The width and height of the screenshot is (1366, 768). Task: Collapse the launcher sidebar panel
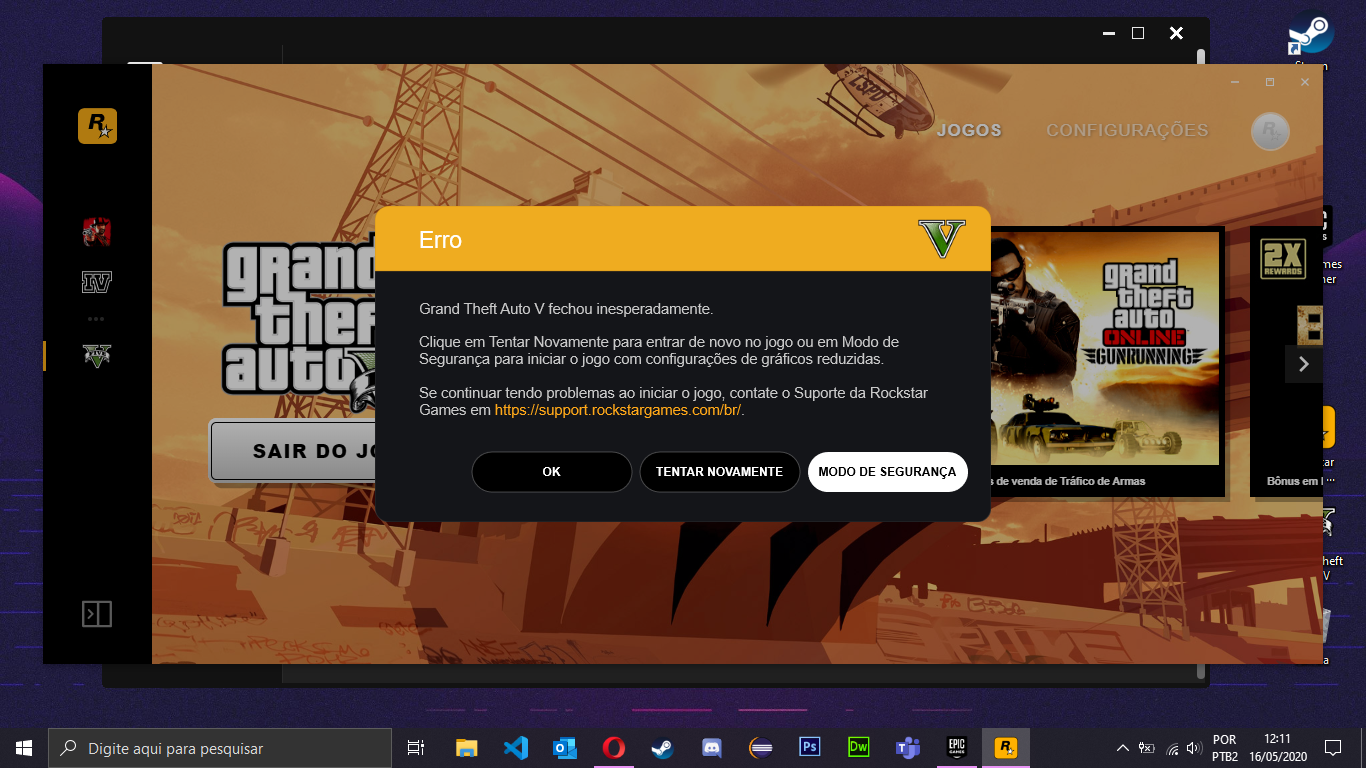click(97, 614)
